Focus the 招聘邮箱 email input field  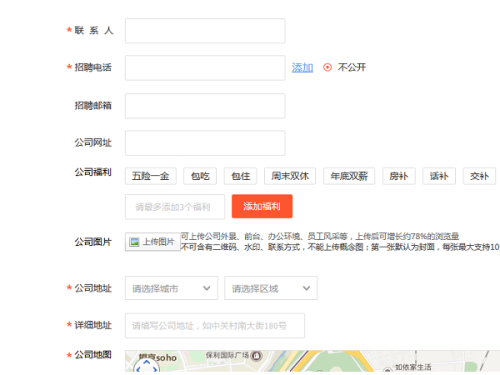(x=205, y=106)
